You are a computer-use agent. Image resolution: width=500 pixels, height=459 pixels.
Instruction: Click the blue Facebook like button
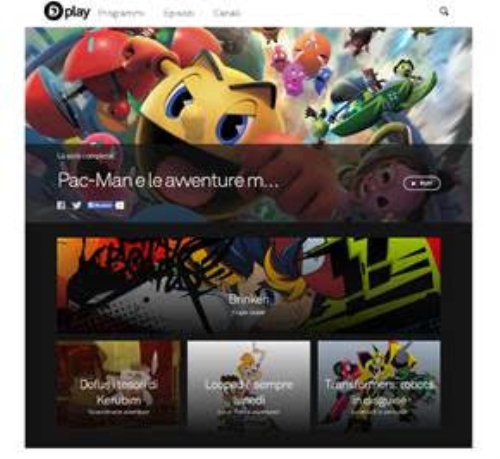[100, 205]
